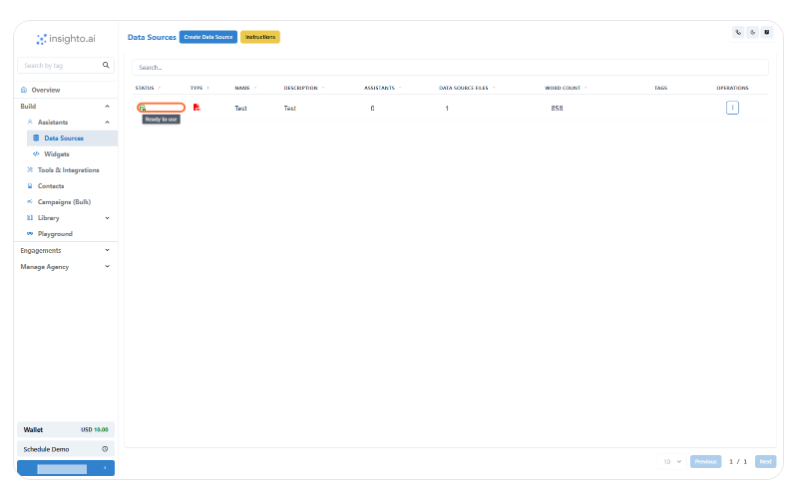
Task: Click the dark mode moon icon
Action: 752,32
